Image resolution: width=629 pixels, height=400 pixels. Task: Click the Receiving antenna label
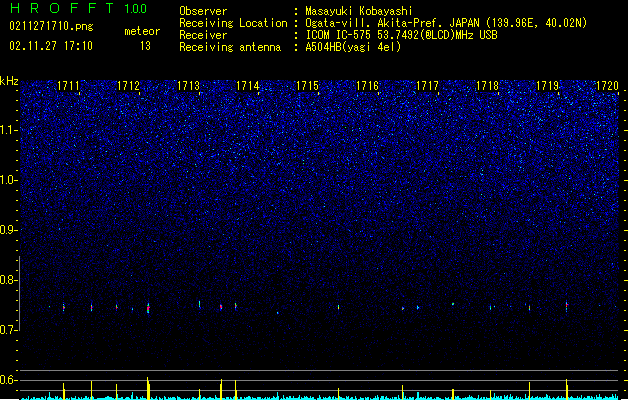click(x=230, y=47)
